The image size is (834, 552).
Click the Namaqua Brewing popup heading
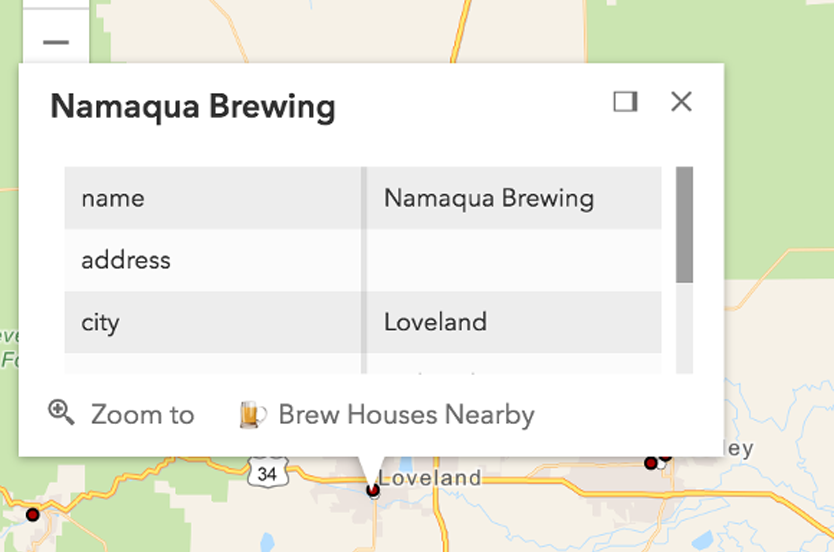(x=193, y=106)
